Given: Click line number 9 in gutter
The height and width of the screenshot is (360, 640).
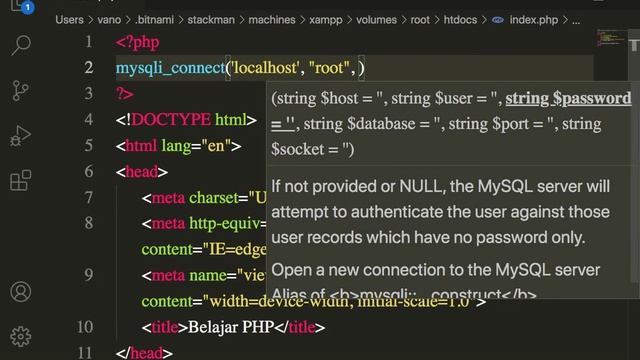Looking at the screenshot, I should tap(89, 275).
